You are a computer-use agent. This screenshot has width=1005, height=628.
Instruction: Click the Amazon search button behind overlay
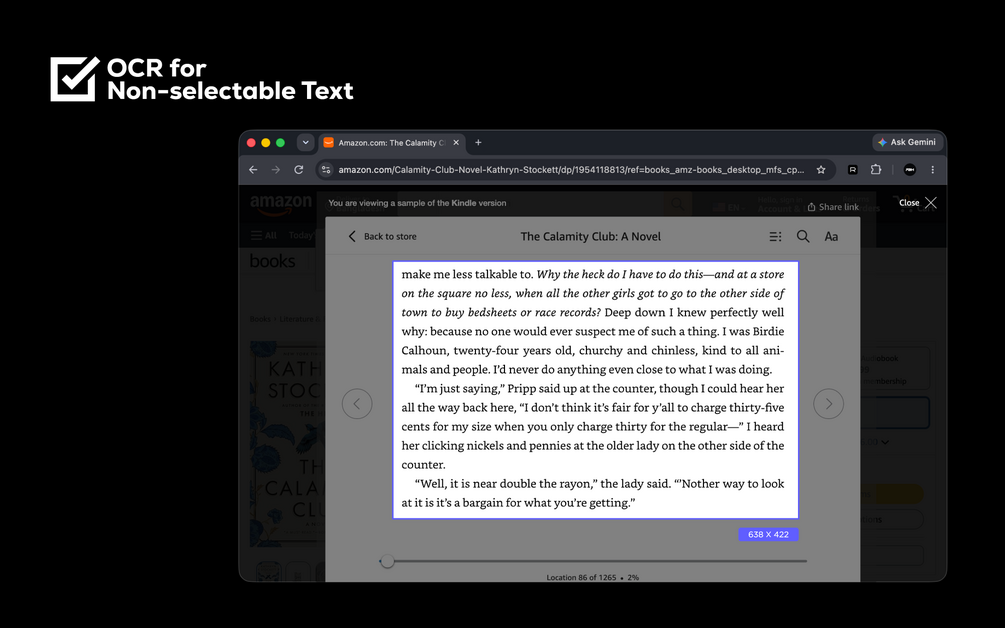coord(677,205)
